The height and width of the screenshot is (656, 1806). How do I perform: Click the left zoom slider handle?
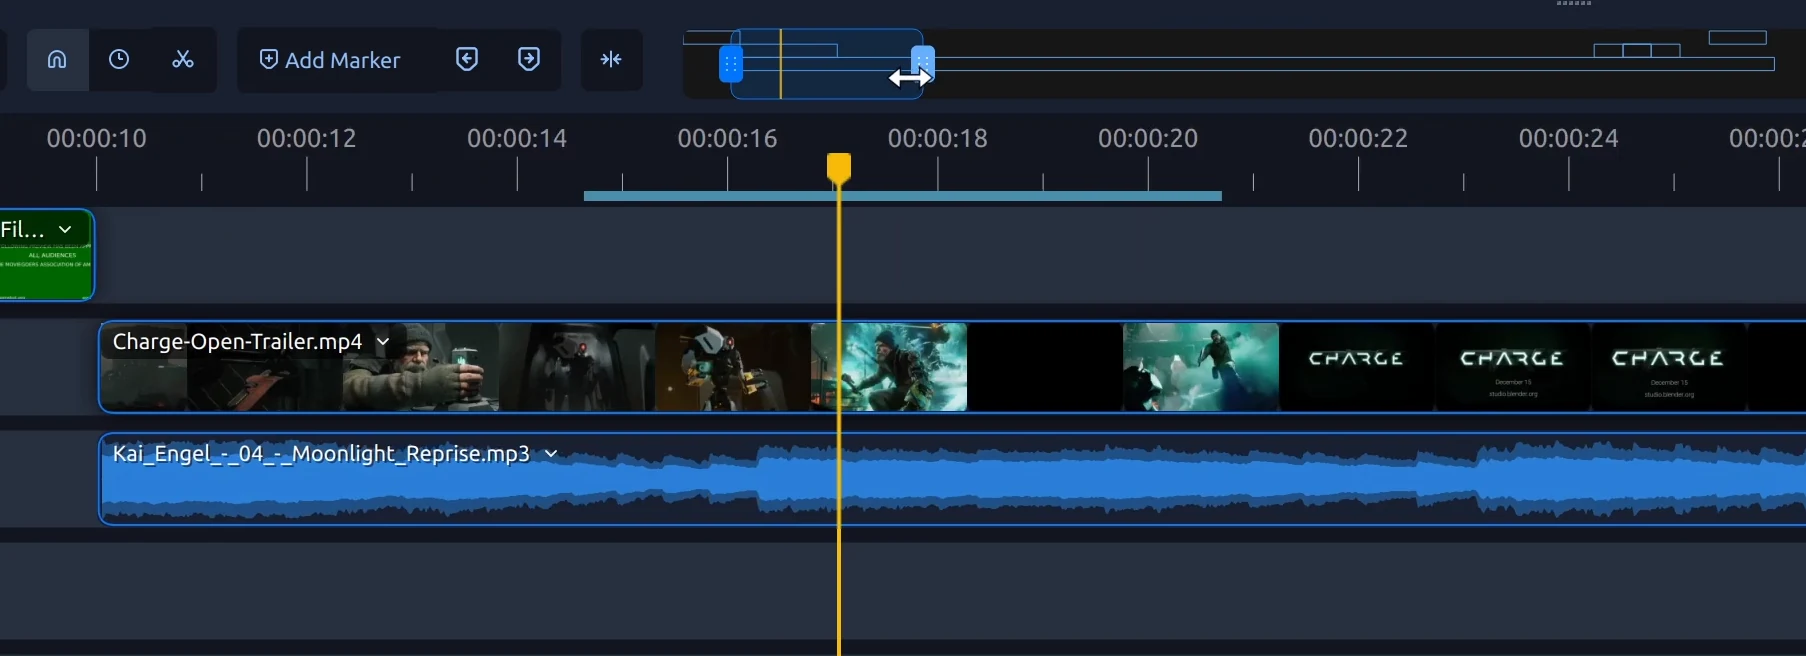(731, 65)
